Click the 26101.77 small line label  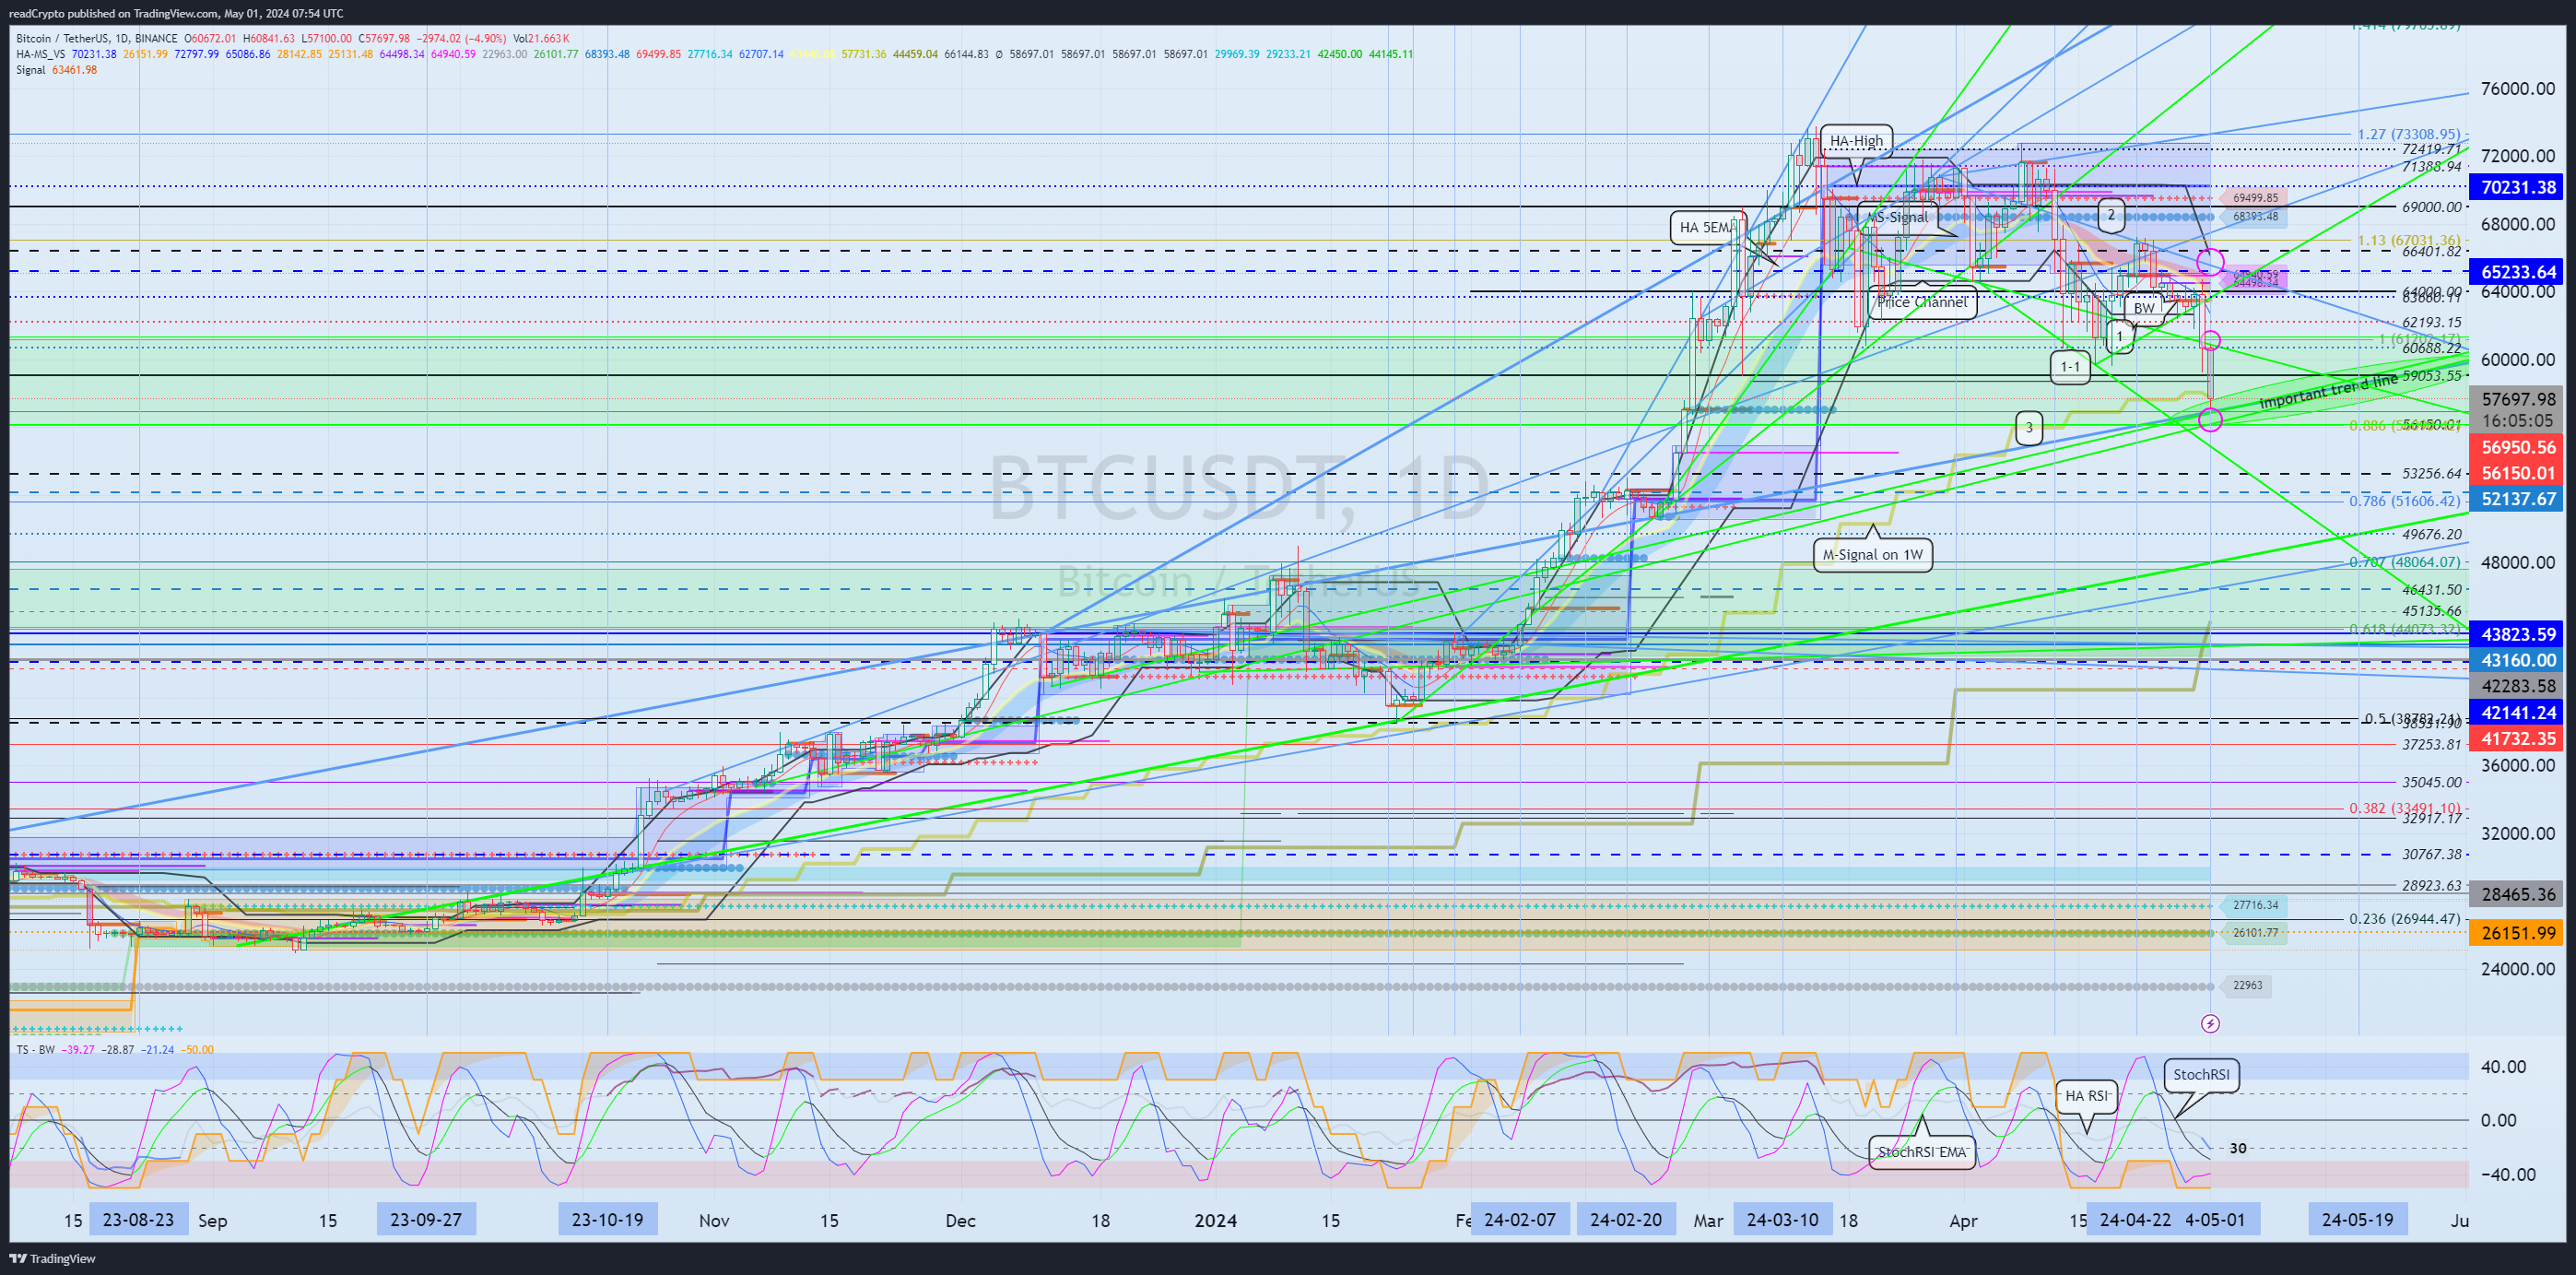pos(2256,933)
